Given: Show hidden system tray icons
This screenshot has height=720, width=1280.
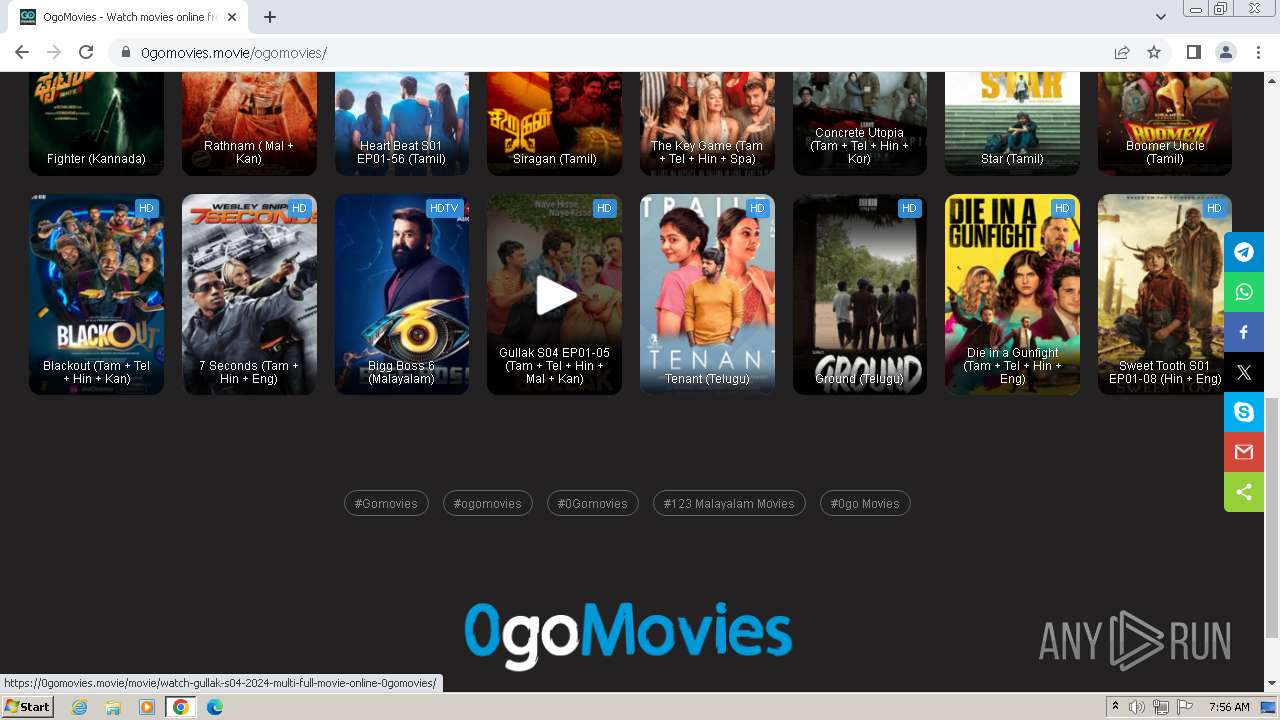Looking at the screenshot, I should point(1115,707).
